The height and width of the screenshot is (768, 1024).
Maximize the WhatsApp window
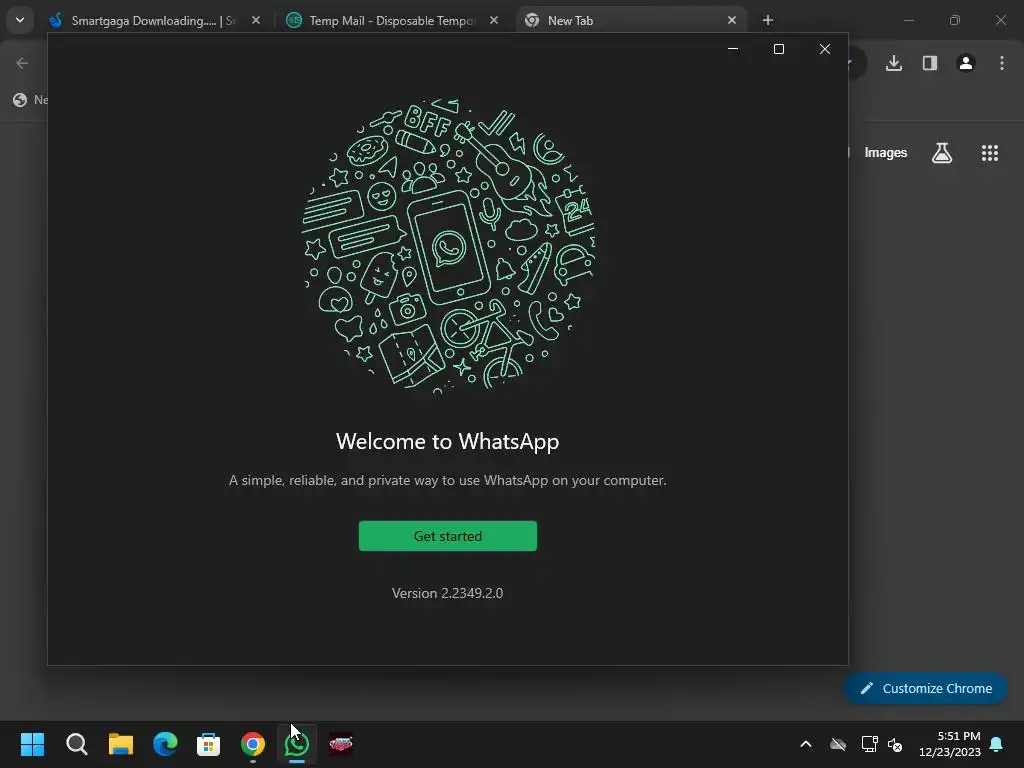pyautogui.click(x=778, y=49)
